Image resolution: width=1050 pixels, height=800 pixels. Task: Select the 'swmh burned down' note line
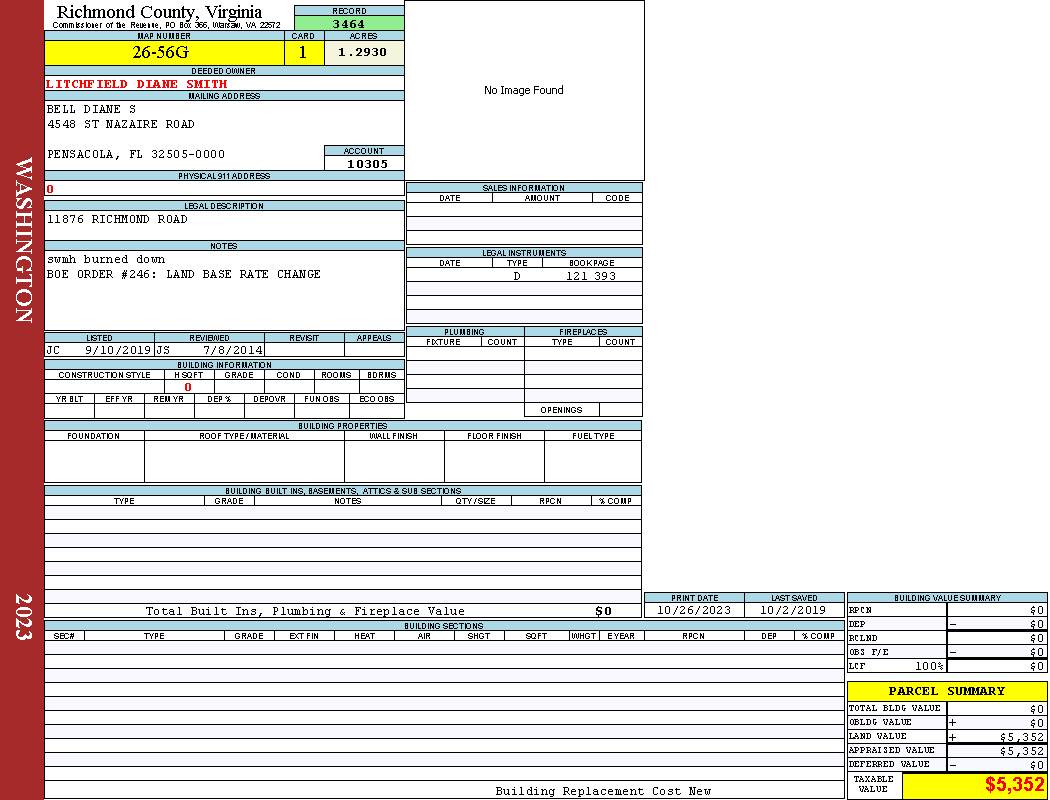[x=106, y=259]
